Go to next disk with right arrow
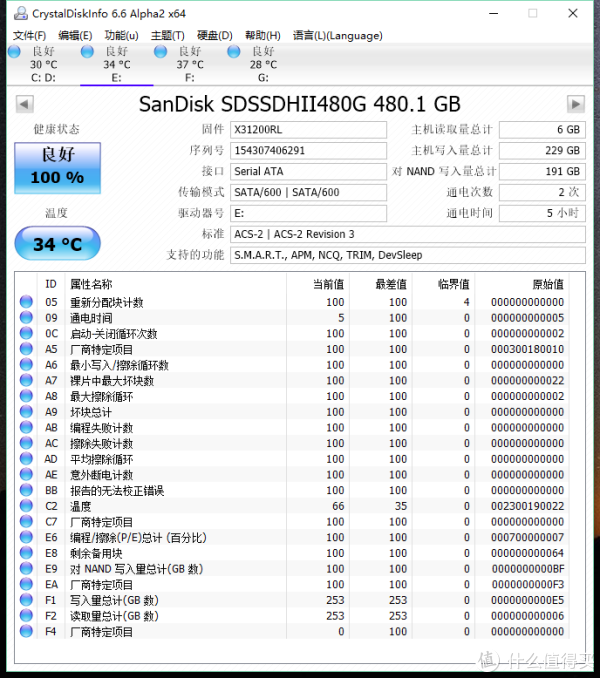The image size is (600, 678). [x=576, y=104]
